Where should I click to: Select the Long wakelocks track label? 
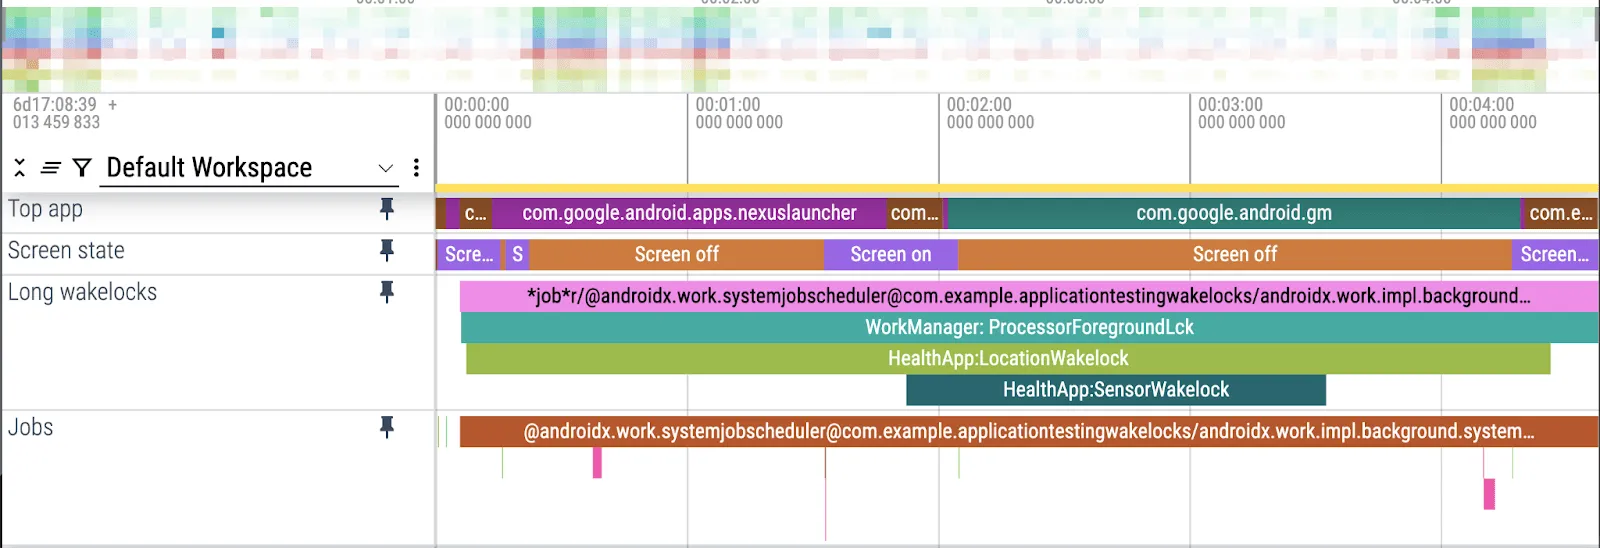83,292
